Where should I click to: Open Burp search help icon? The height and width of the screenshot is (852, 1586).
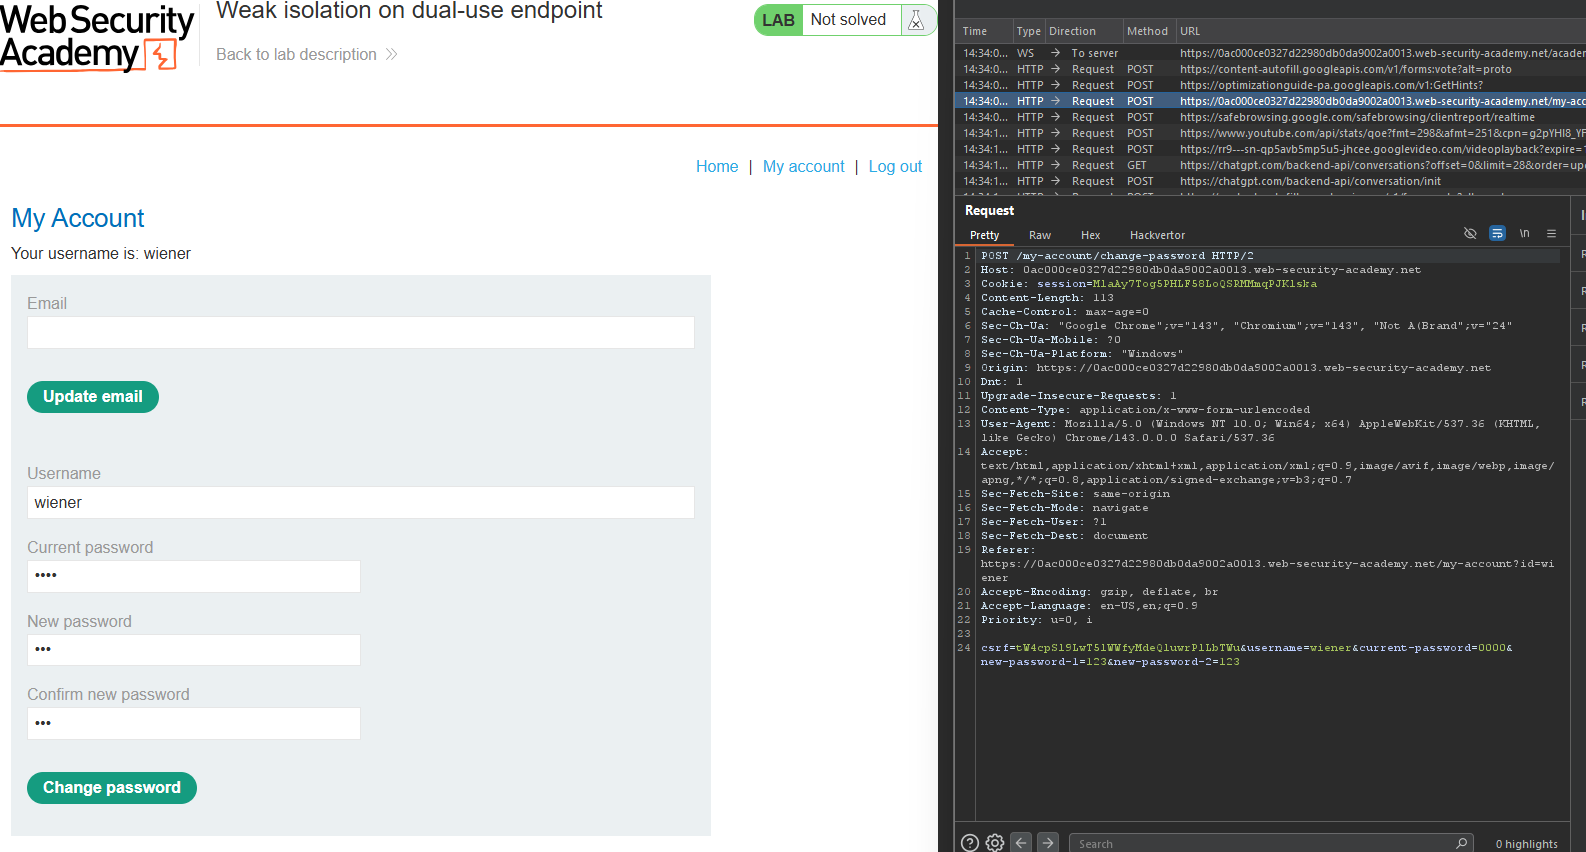pyautogui.click(x=969, y=843)
